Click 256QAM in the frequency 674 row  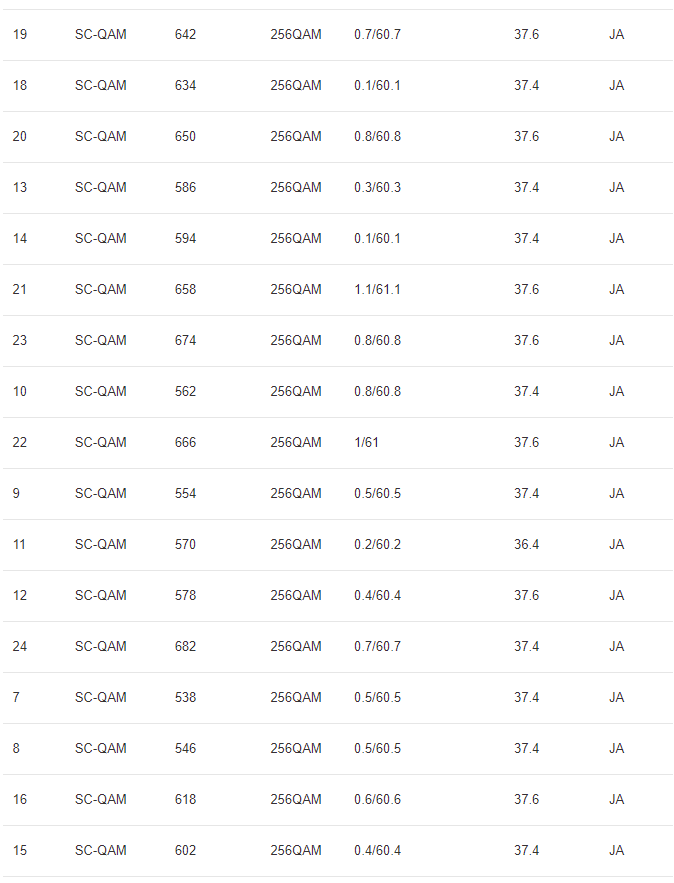pos(296,341)
